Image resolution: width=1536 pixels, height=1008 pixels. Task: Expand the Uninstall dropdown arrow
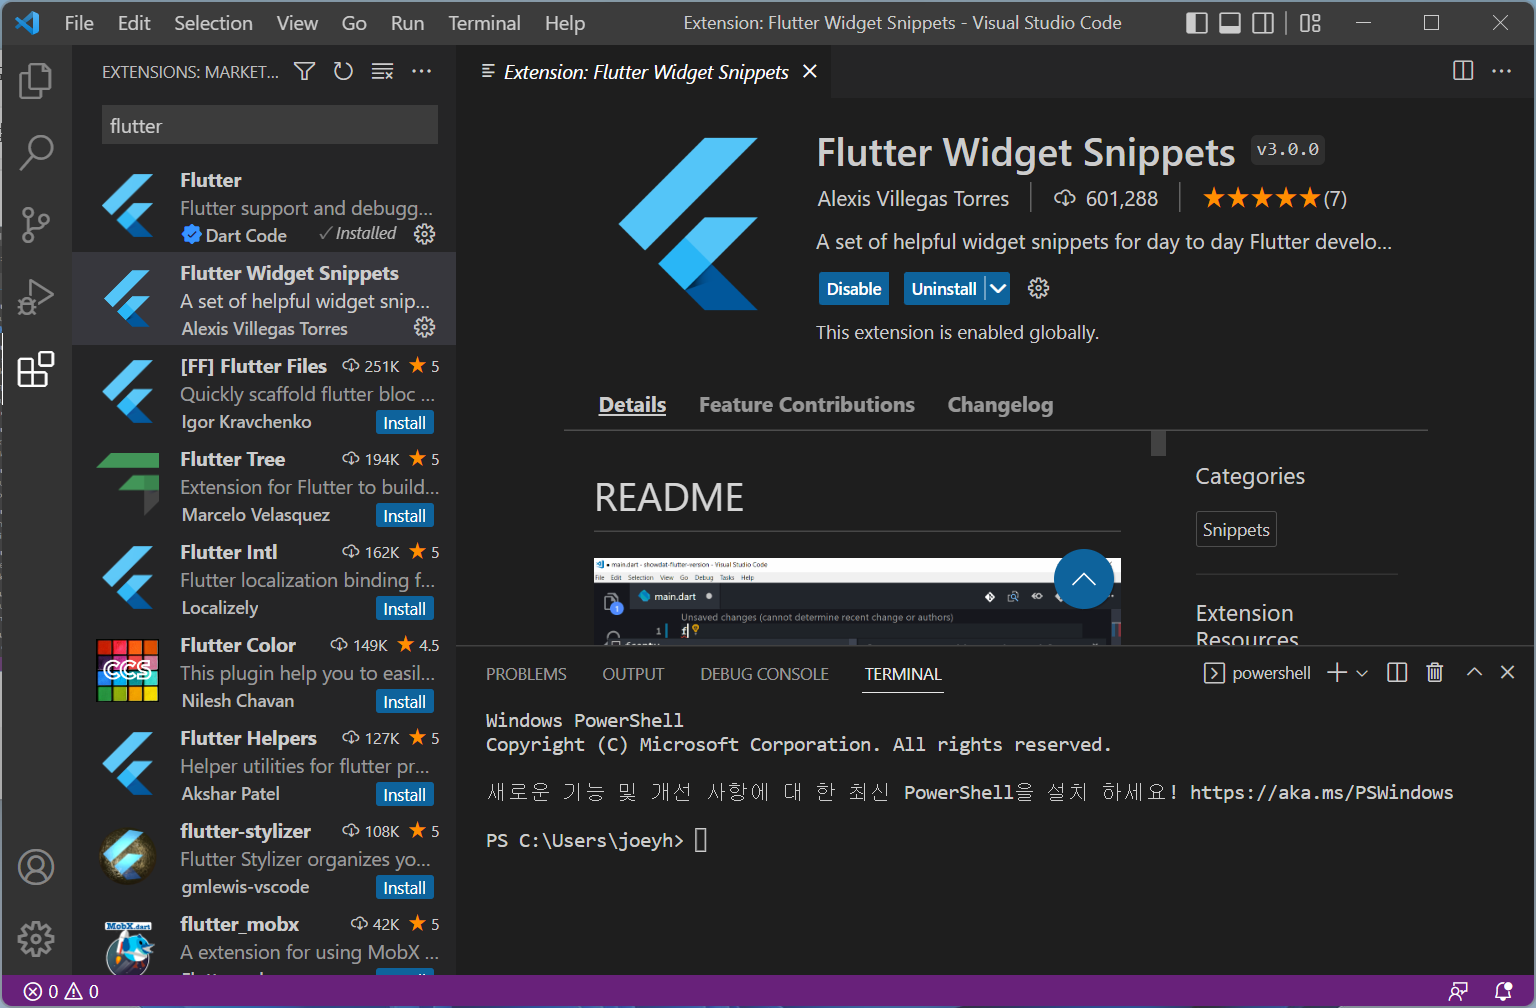(x=998, y=288)
